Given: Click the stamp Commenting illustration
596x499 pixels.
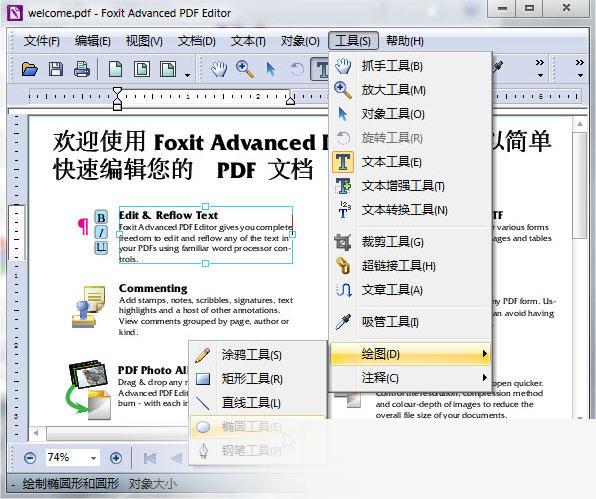Looking at the screenshot, I should pyautogui.click(x=89, y=307).
